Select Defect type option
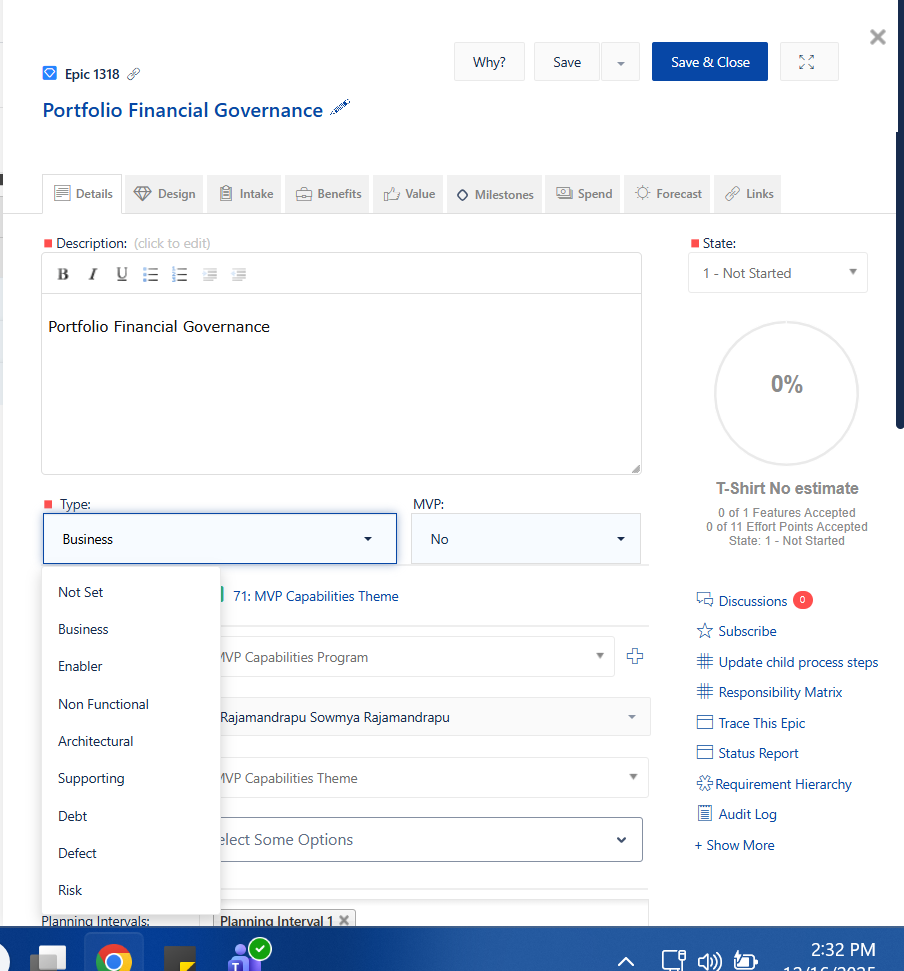 tap(131, 853)
